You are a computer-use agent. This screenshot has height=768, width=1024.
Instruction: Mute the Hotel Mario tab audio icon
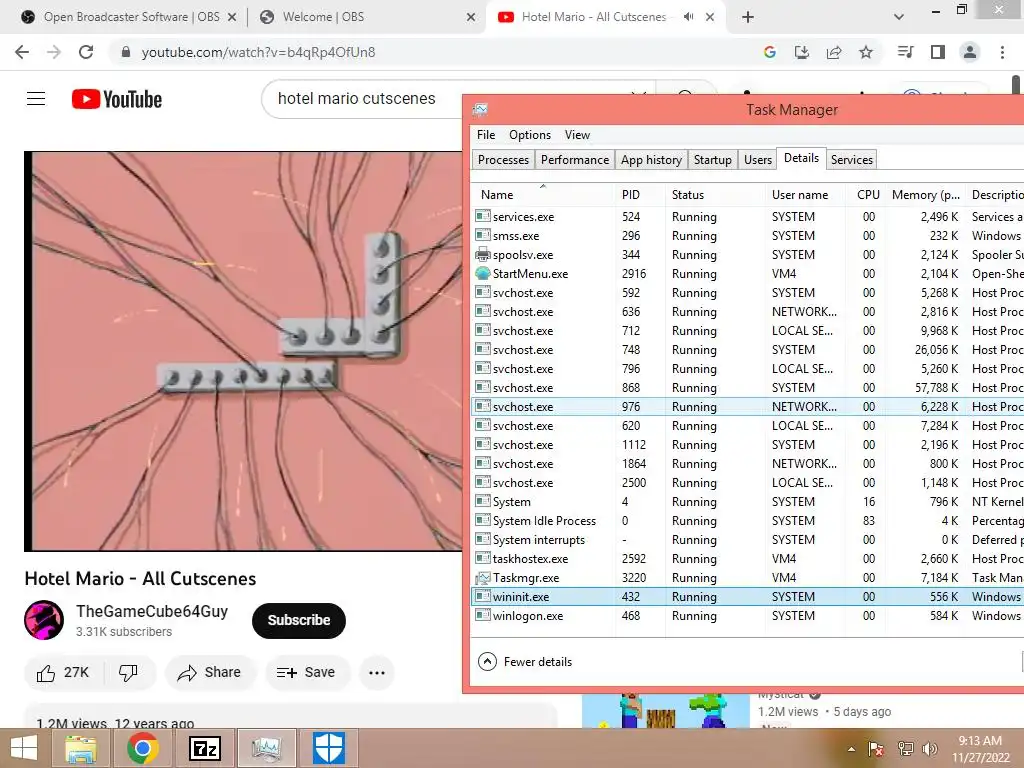(688, 17)
